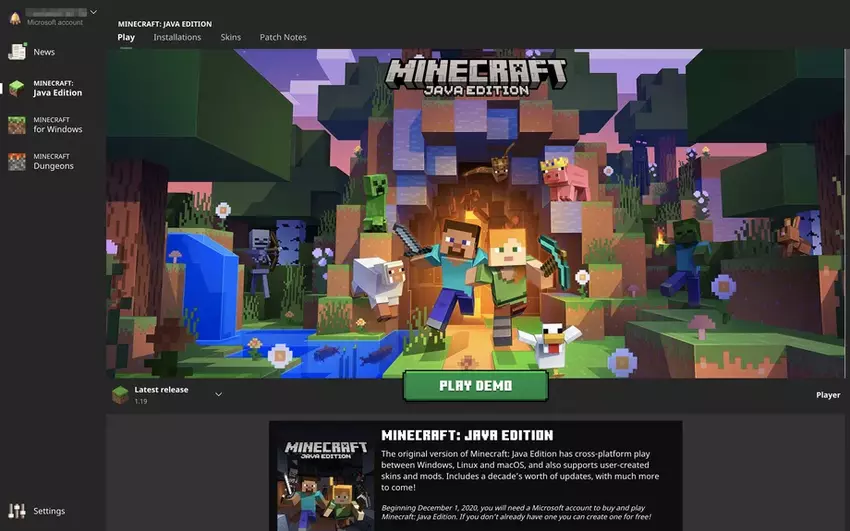Image resolution: width=850 pixels, height=531 pixels.
Task: Open the Settings sliders icon
Action: pos(17,511)
